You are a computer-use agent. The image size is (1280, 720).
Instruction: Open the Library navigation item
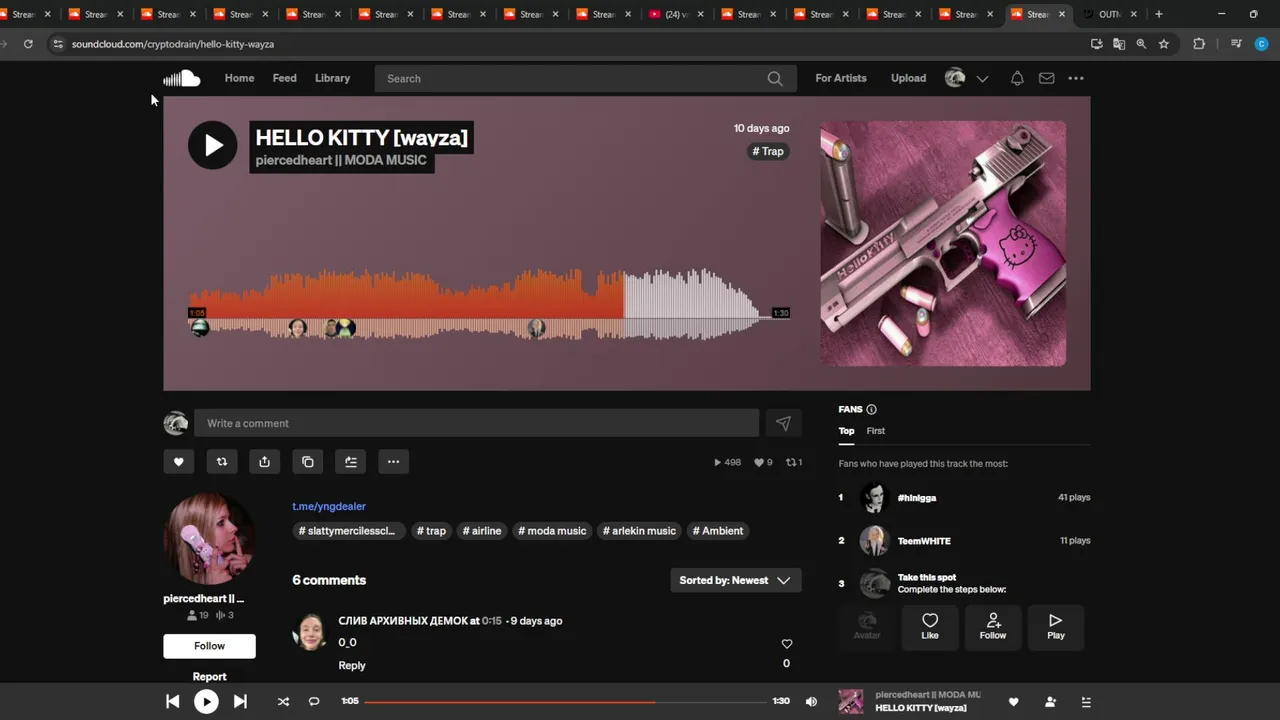[x=332, y=78]
